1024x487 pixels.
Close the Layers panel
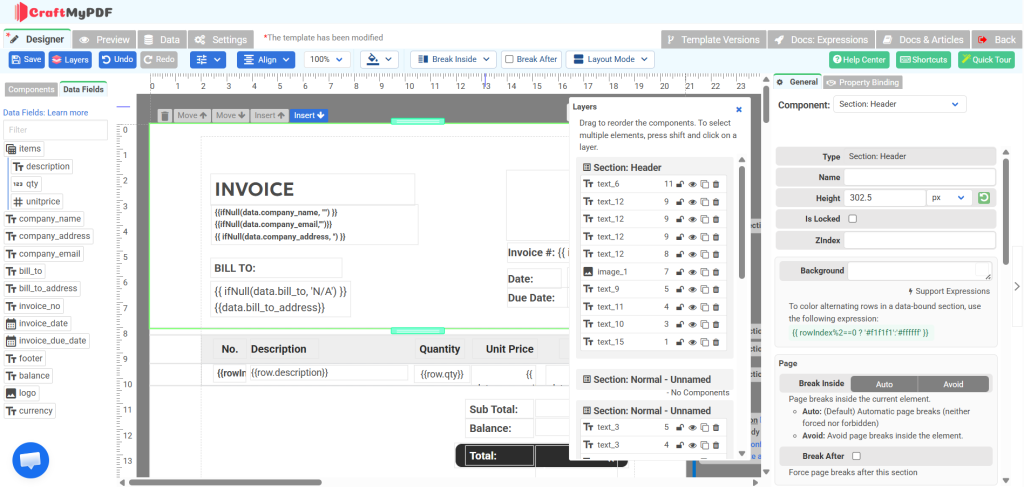tap(739, 110)
